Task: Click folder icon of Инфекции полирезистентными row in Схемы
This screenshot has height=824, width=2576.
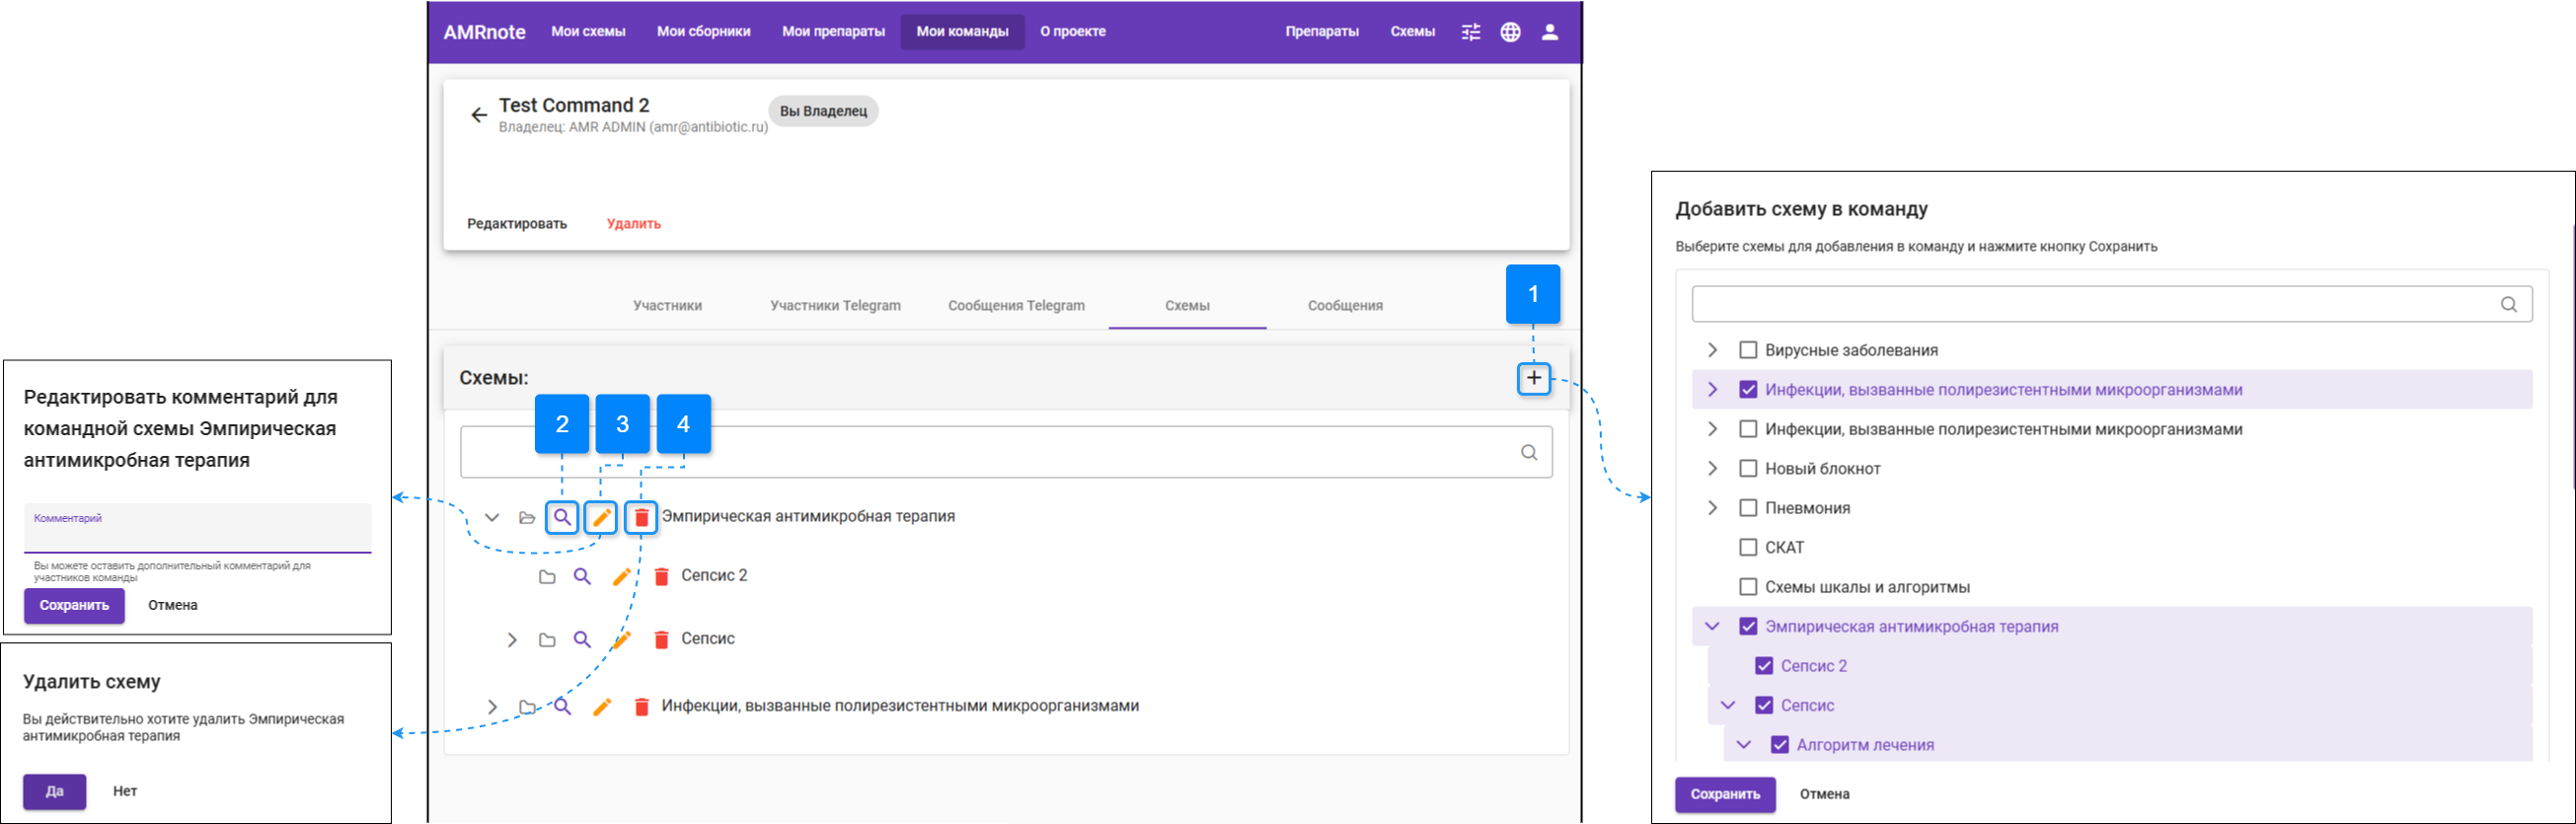Action: coord(527,707)
